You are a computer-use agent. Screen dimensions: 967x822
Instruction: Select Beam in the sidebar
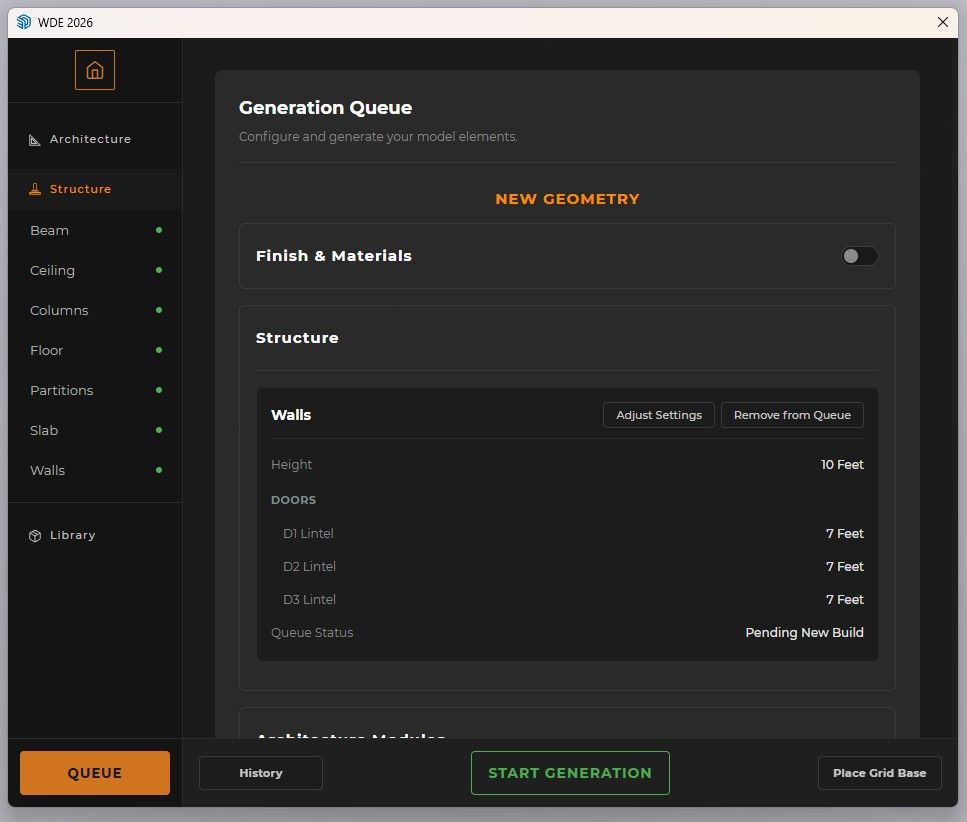click(95, 230)
